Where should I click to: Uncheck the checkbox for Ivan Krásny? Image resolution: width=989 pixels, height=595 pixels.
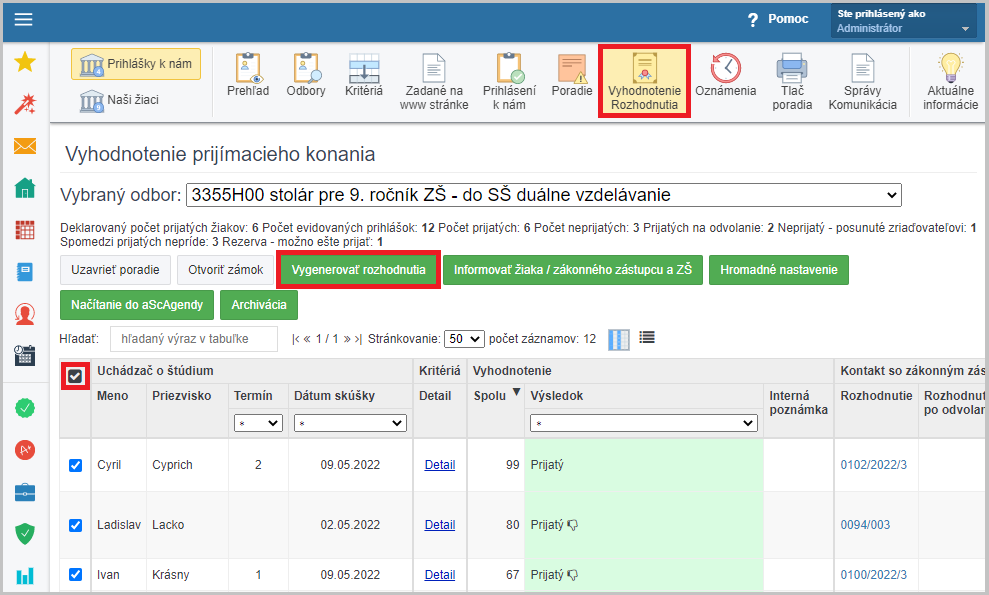click(x=75, y=574)
